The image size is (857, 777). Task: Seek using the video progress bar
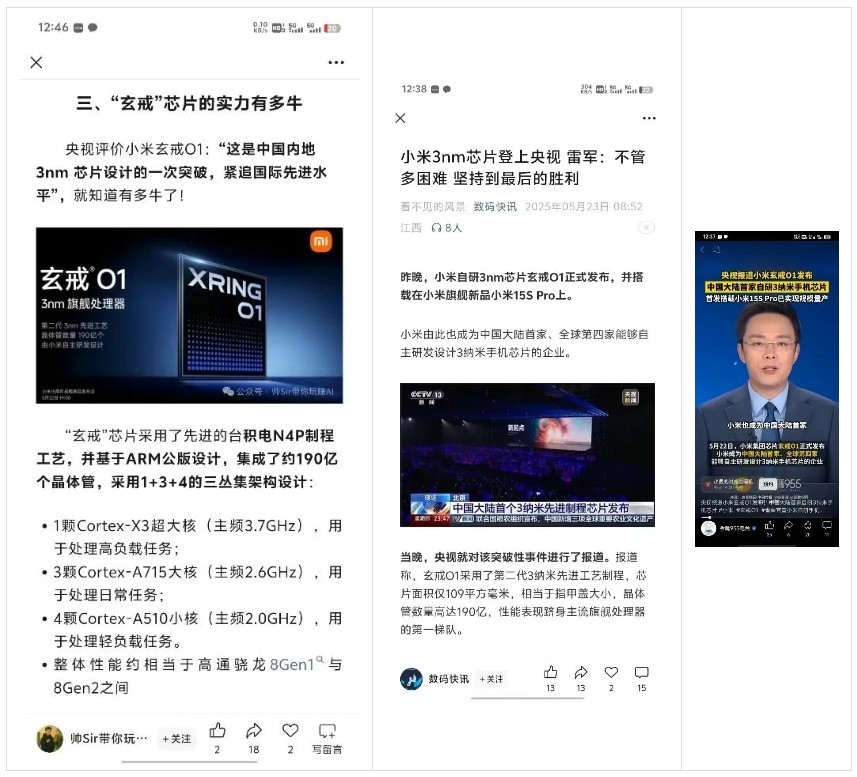[767, 517]
